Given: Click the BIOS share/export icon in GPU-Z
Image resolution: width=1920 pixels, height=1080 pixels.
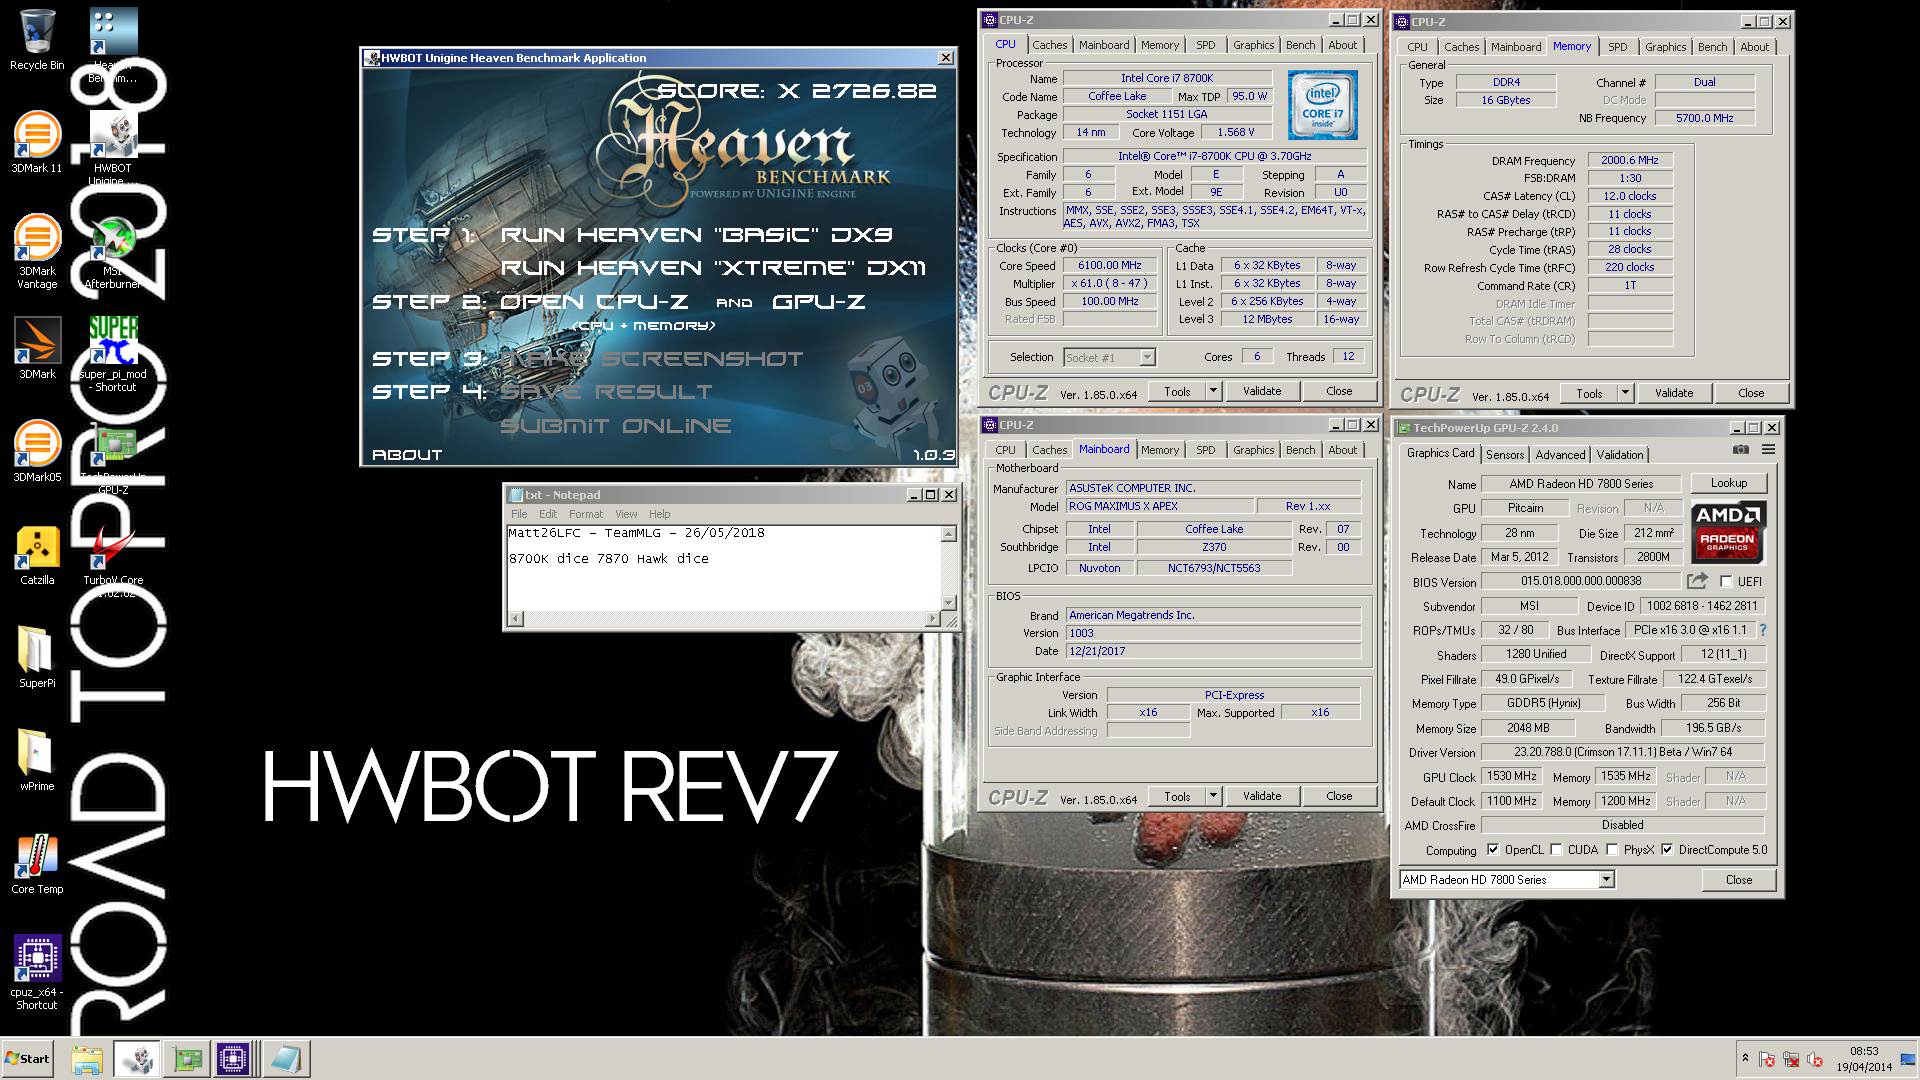Looking at the screenshot, I should (x=1697, y=581).
